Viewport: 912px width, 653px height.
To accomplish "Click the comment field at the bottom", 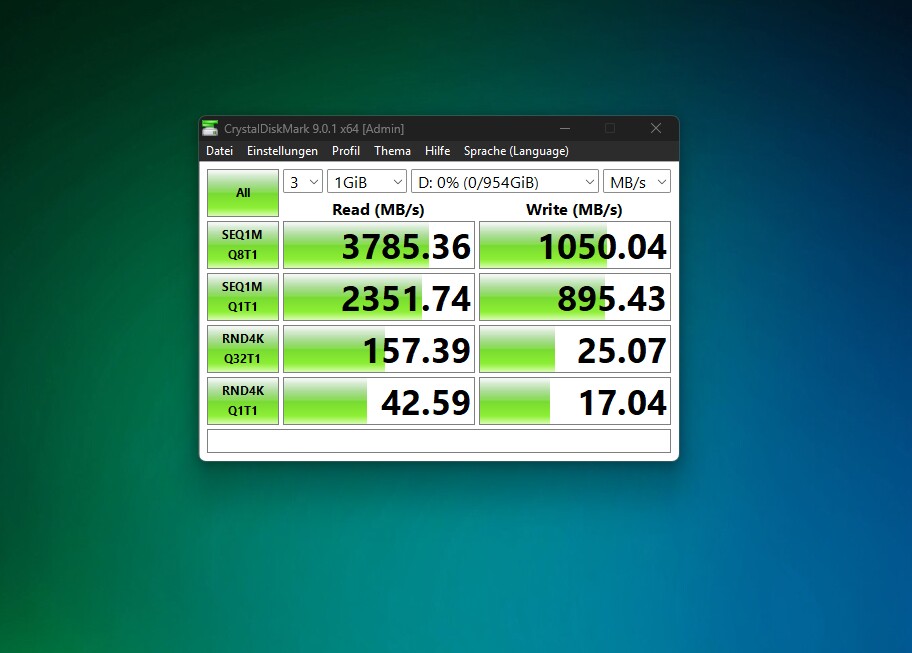I will (438, 440).
